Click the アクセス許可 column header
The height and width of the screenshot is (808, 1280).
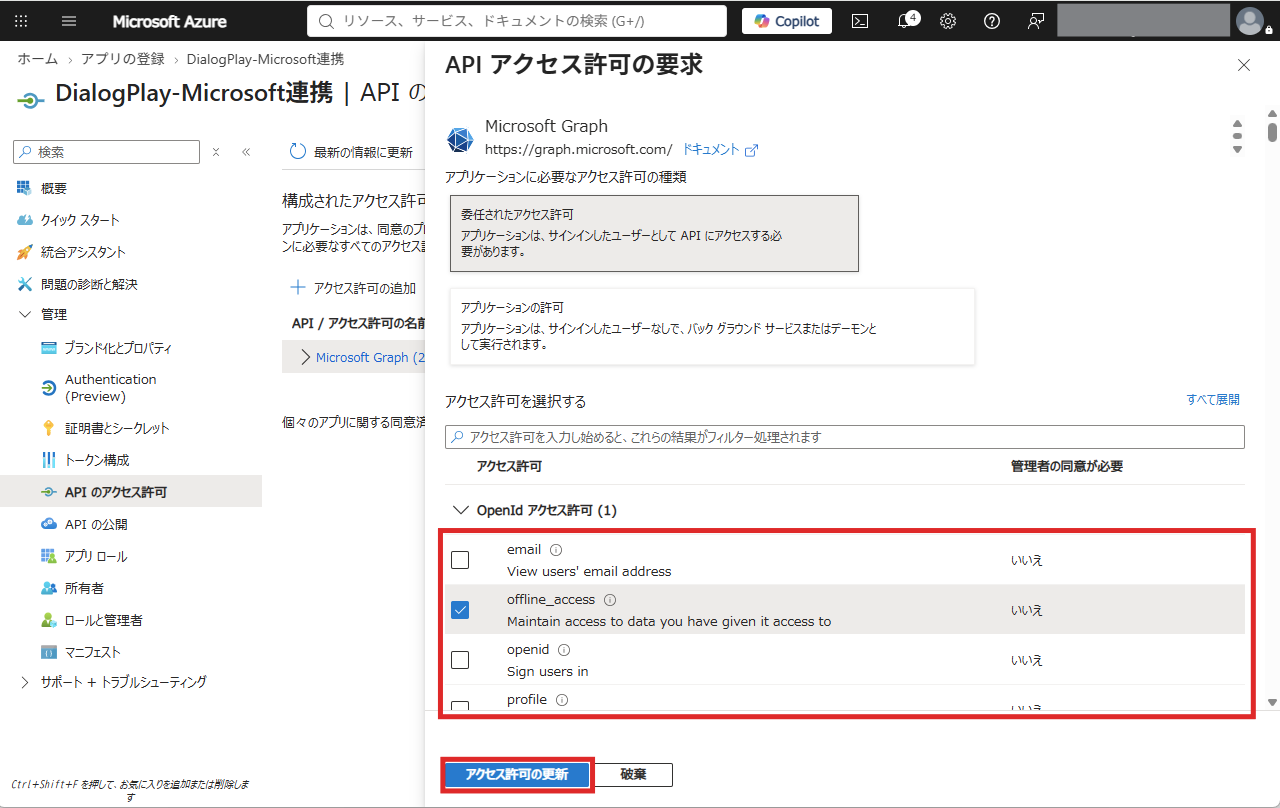click(x=509, y=466)
